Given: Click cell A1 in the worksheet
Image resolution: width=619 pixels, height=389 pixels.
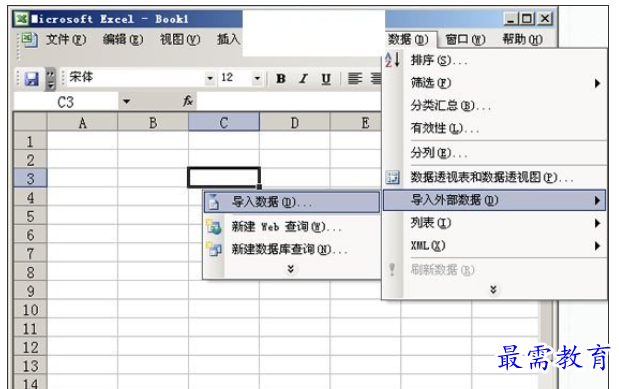Looking at the screenshot, I should 83,141.
